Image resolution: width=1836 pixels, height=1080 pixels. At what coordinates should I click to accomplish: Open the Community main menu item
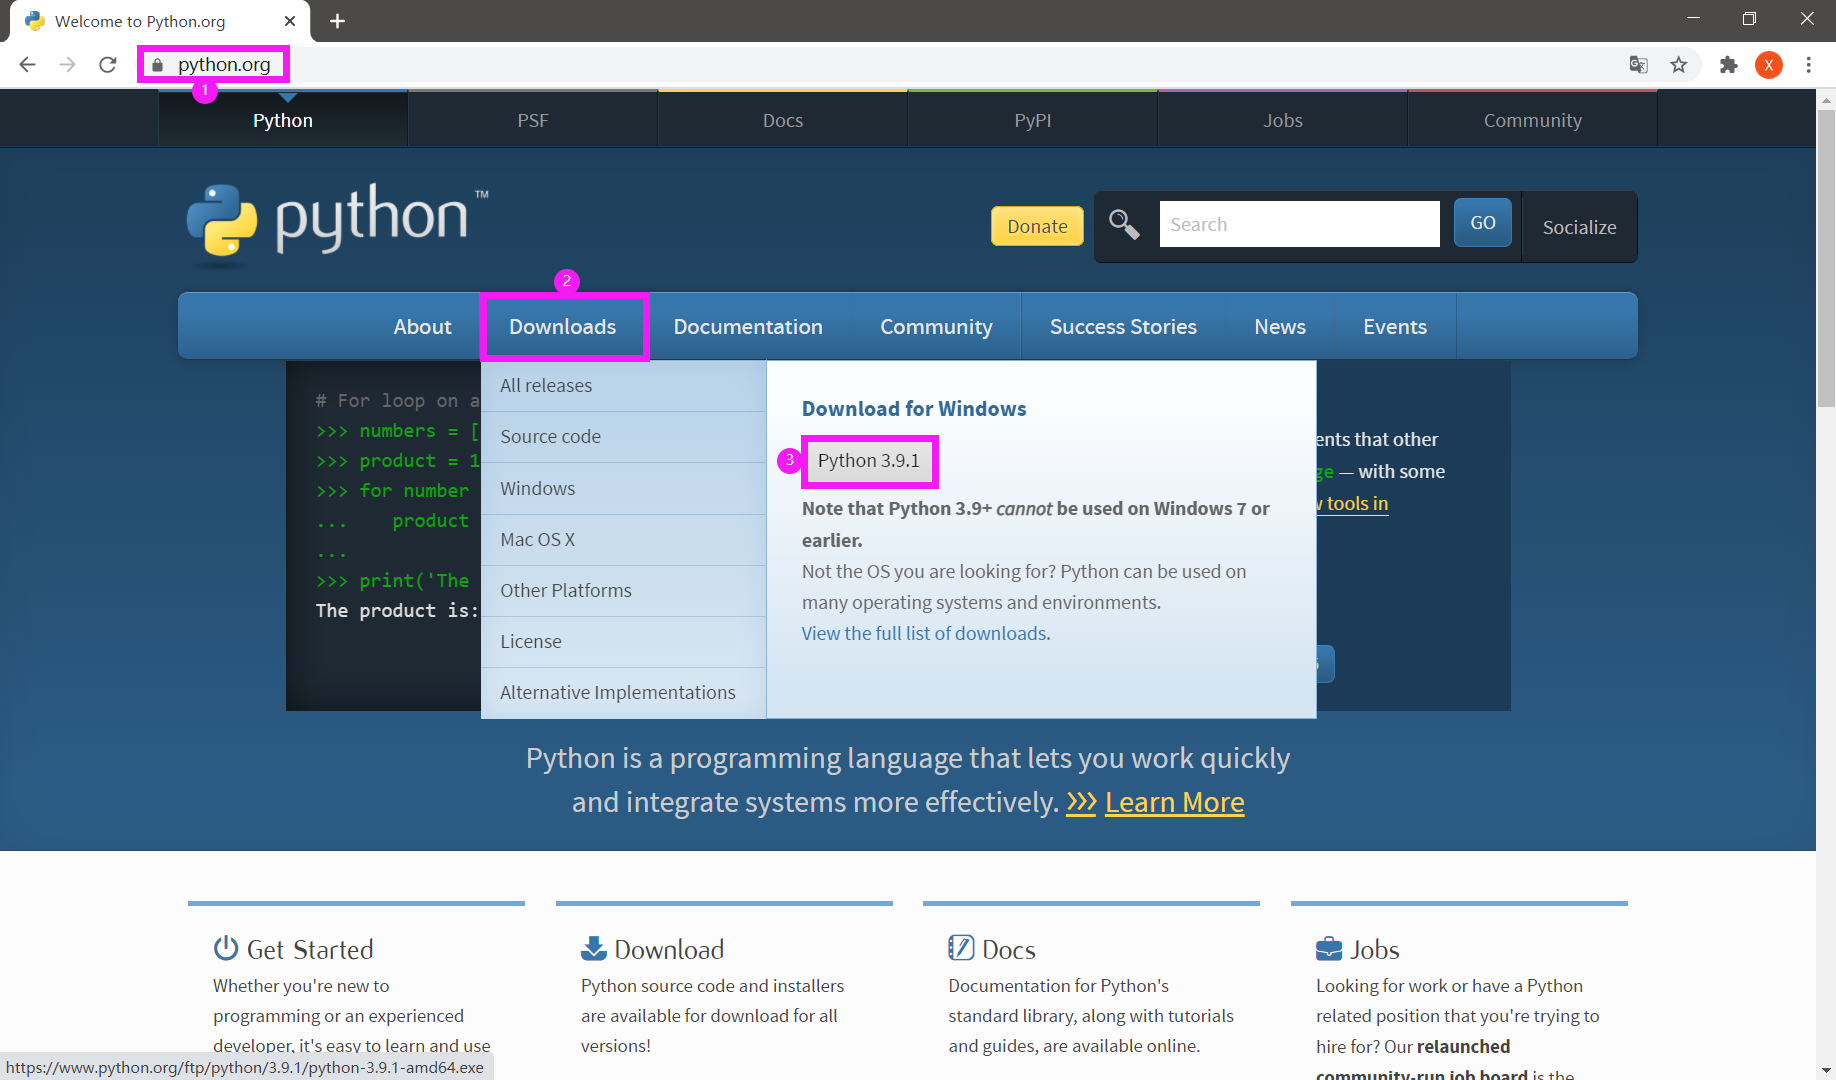point(936,327)
